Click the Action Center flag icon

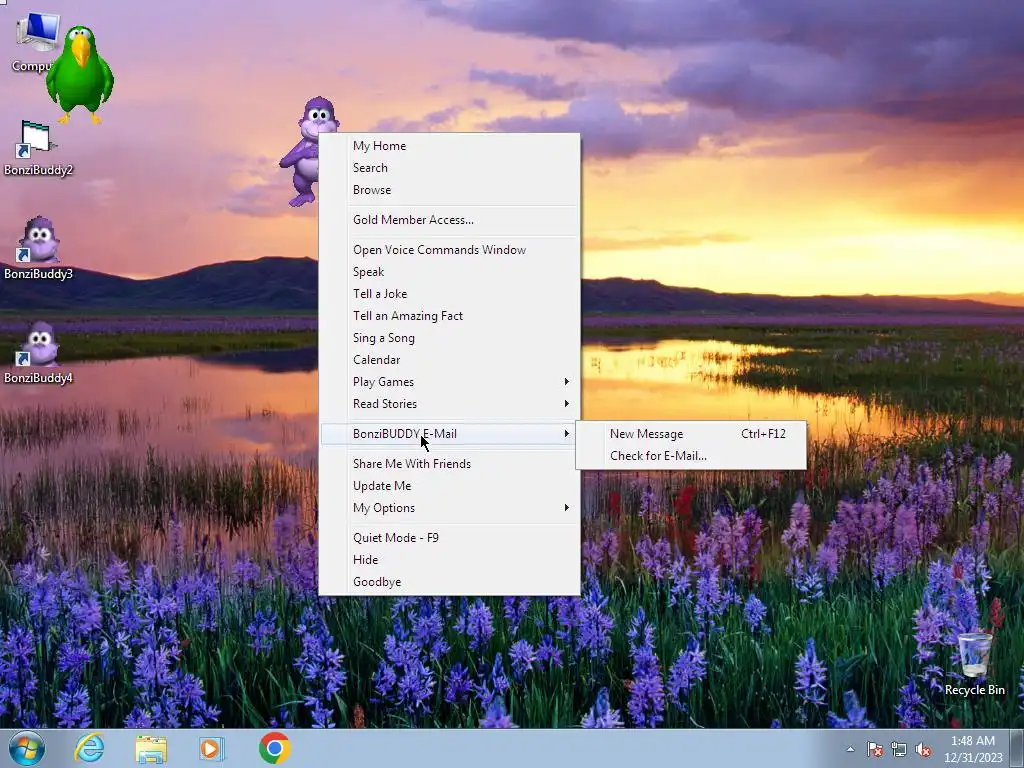click(x=874, y=749)
